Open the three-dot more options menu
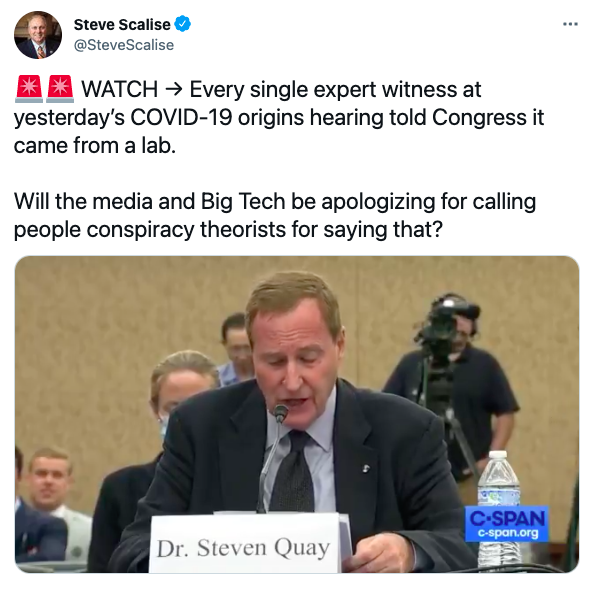This screenshot has width=595, height=591. coord(570,24)
